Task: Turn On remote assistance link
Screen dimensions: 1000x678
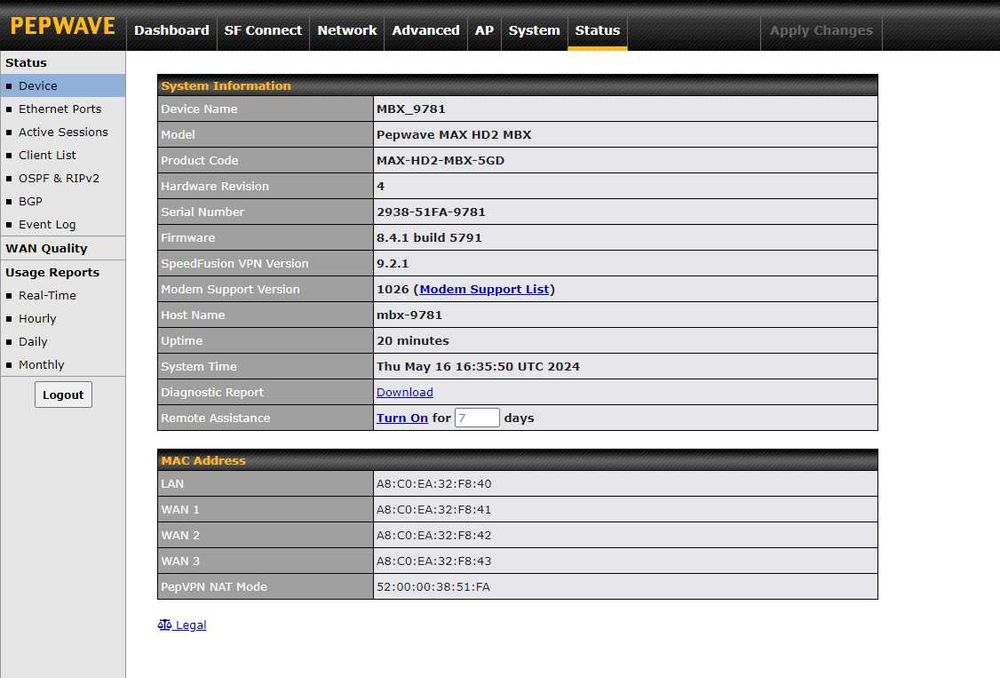Action: pos(402,418)
